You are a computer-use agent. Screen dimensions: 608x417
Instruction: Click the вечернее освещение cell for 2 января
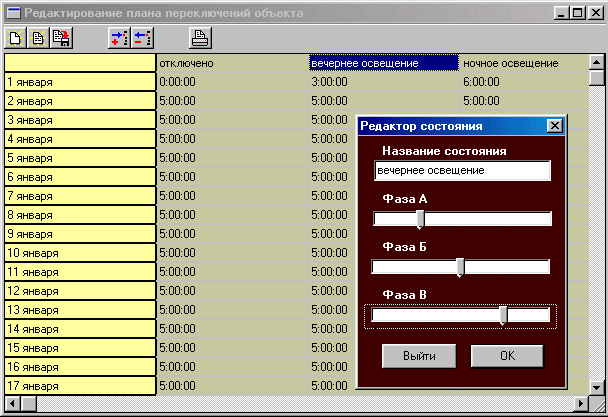coord(384,101)
